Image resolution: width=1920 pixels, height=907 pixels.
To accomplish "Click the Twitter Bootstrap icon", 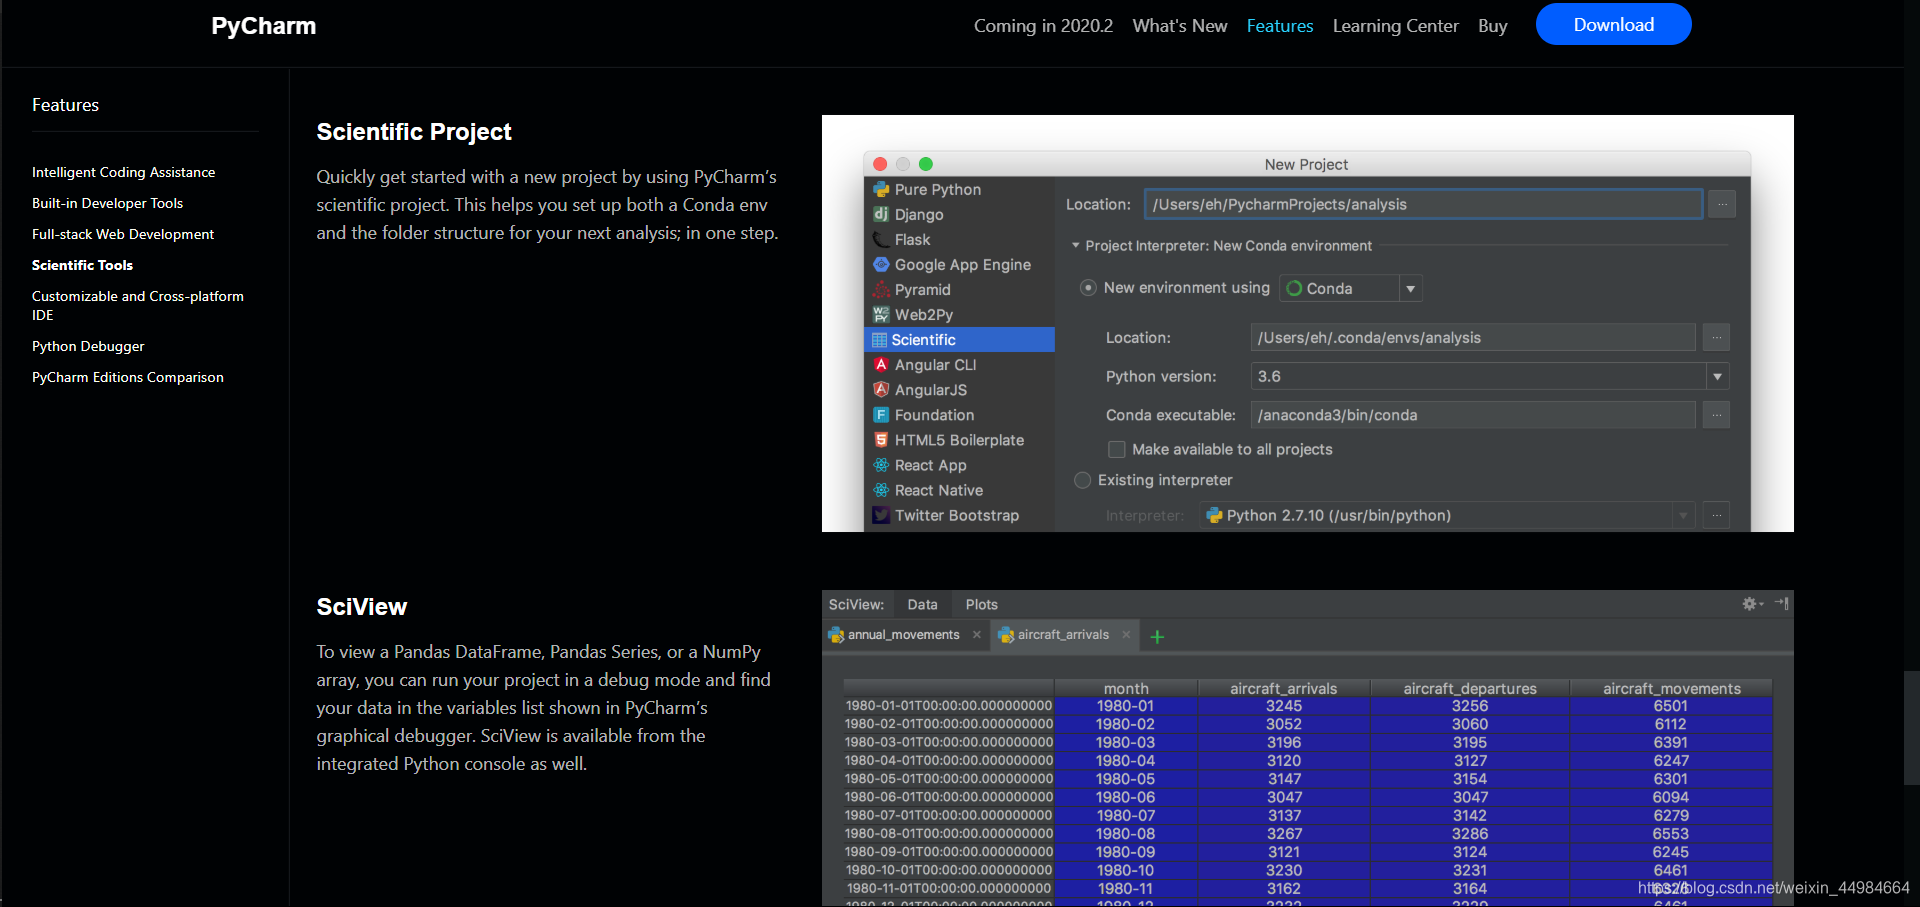I will (x=881, y=515).
